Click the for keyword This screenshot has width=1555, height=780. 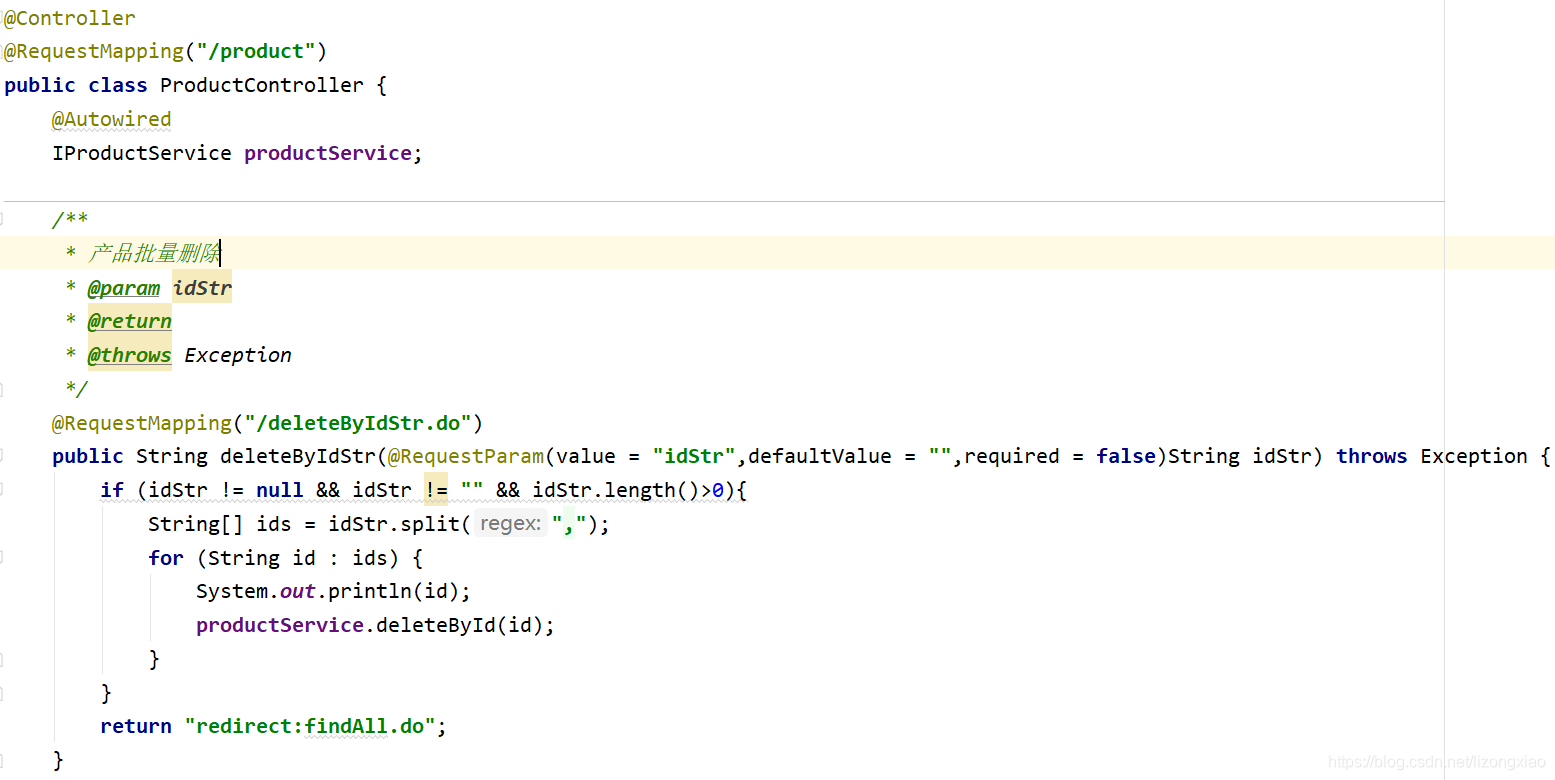[x=166, y=558]
